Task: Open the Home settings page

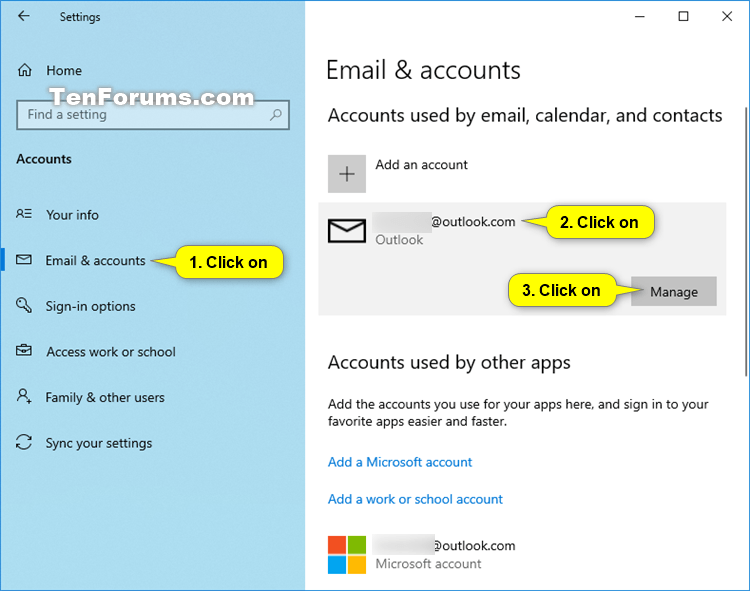Action: pos(64,71)
